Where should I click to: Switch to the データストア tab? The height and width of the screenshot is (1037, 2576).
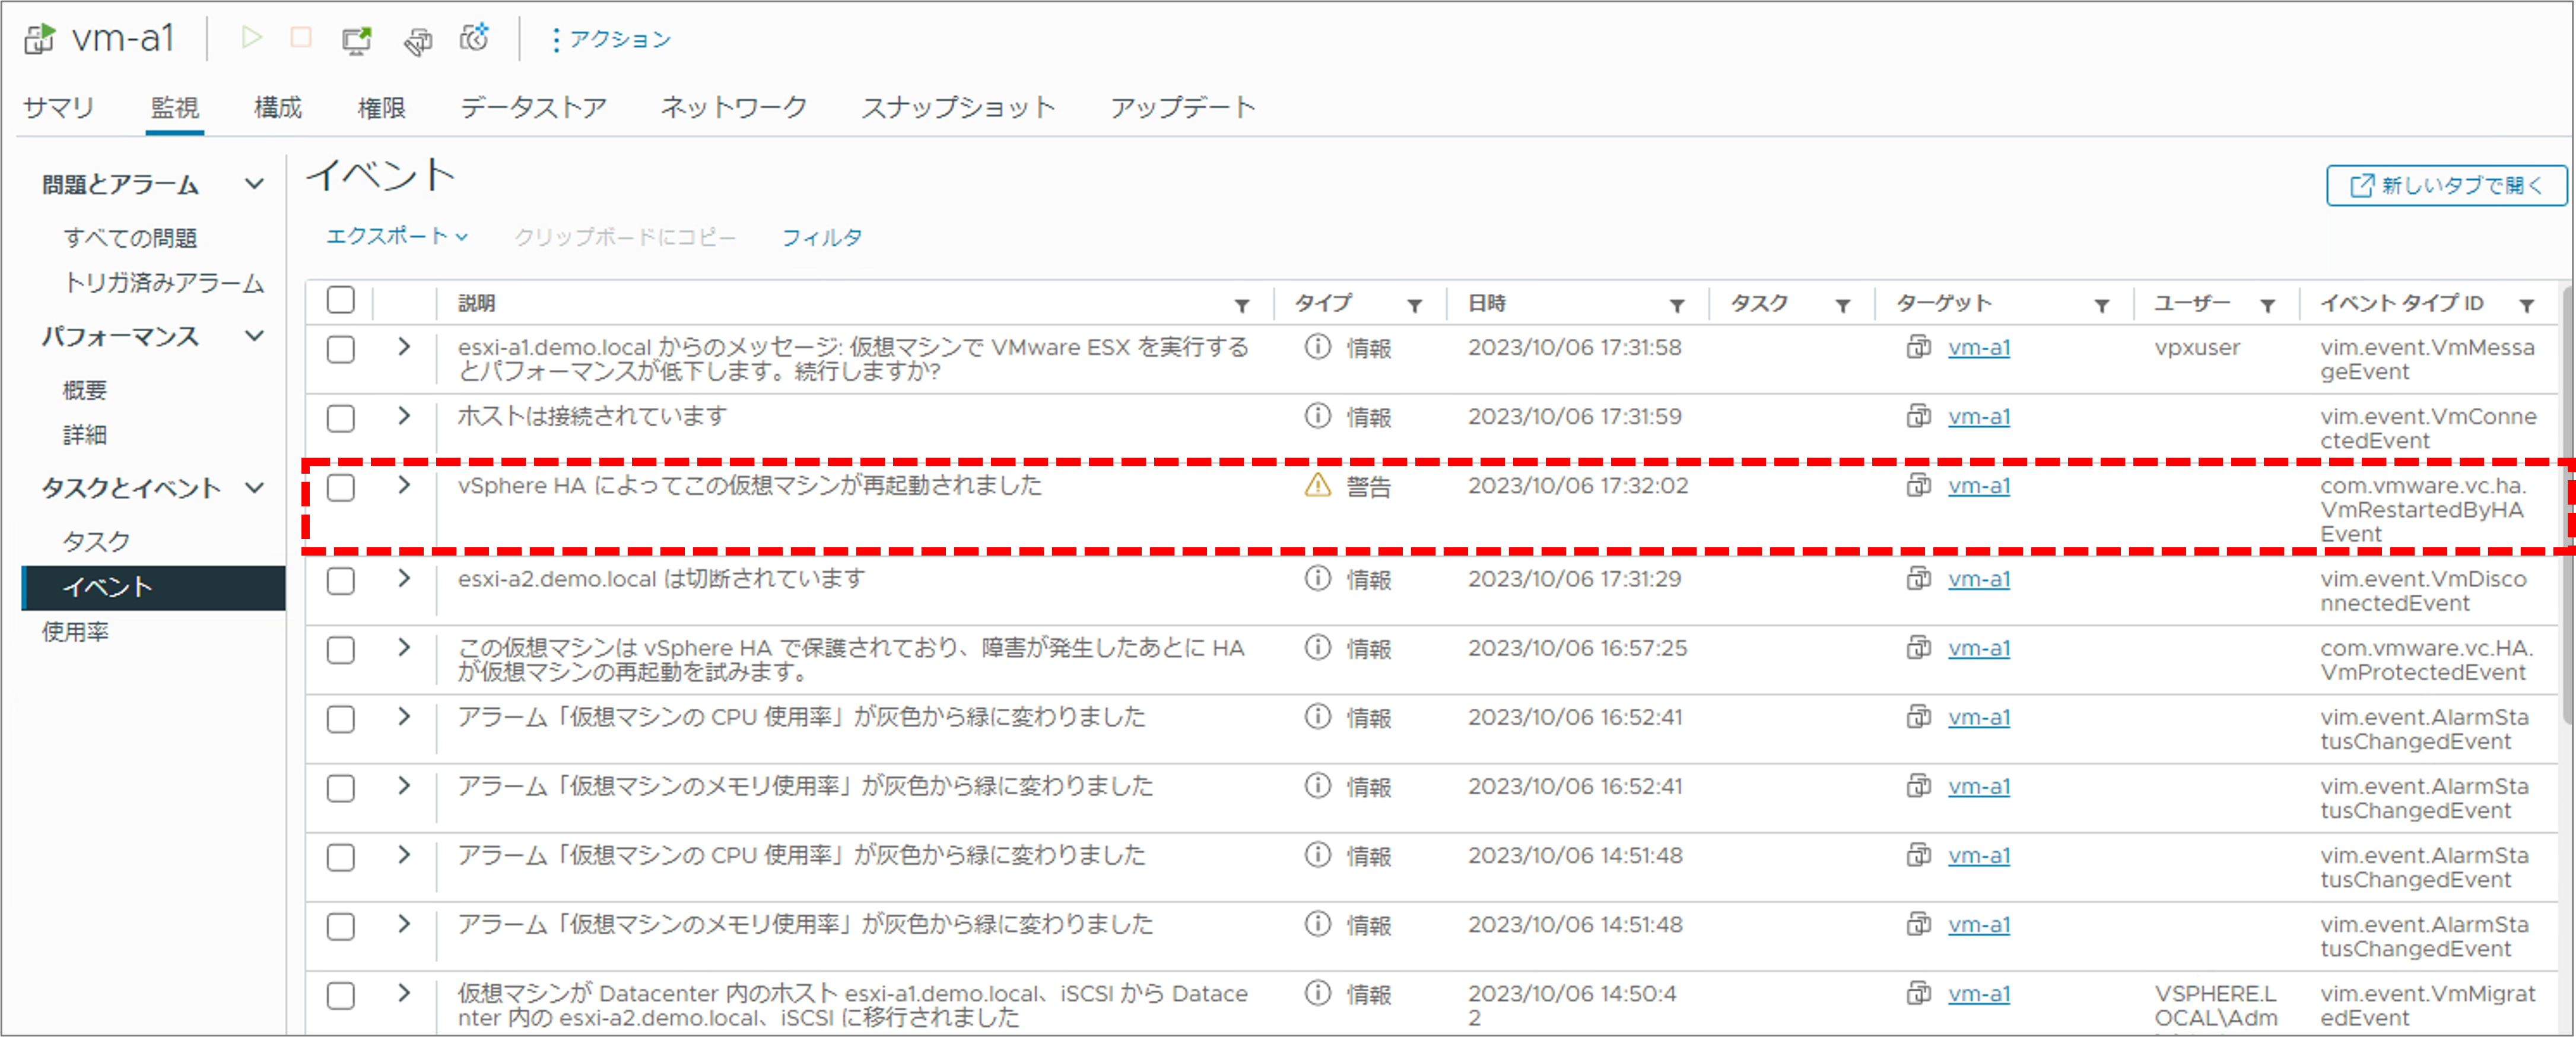point(533,107)
